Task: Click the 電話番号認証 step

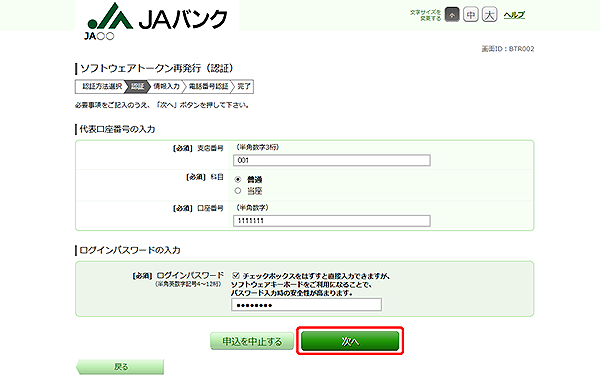Action: 209,87
